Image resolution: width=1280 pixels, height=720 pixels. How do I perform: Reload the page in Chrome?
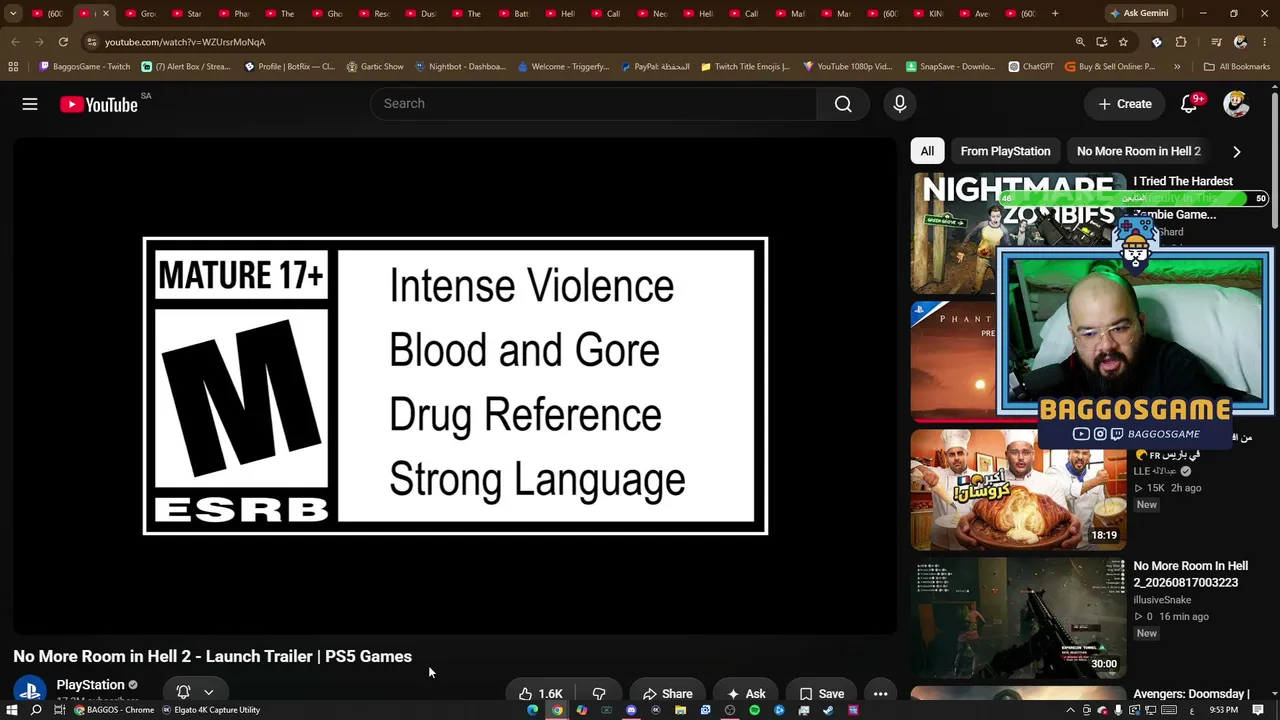[x=63, y=42]
